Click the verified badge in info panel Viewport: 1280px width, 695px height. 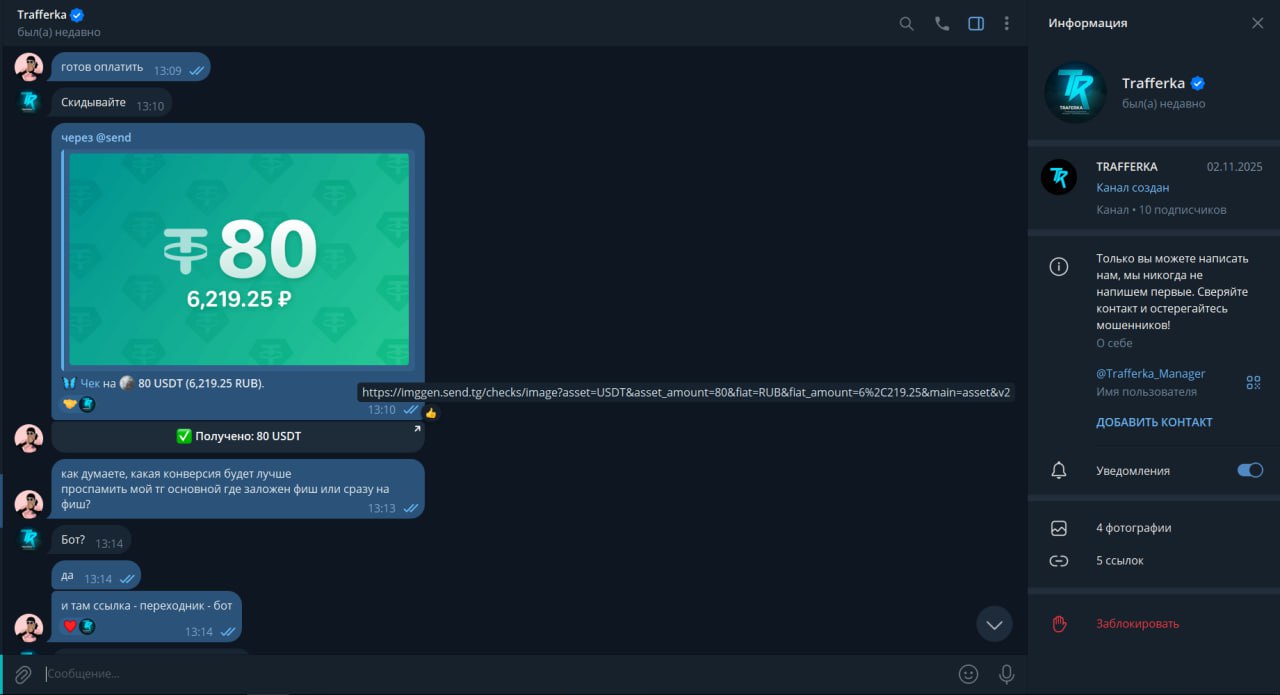1197,84
